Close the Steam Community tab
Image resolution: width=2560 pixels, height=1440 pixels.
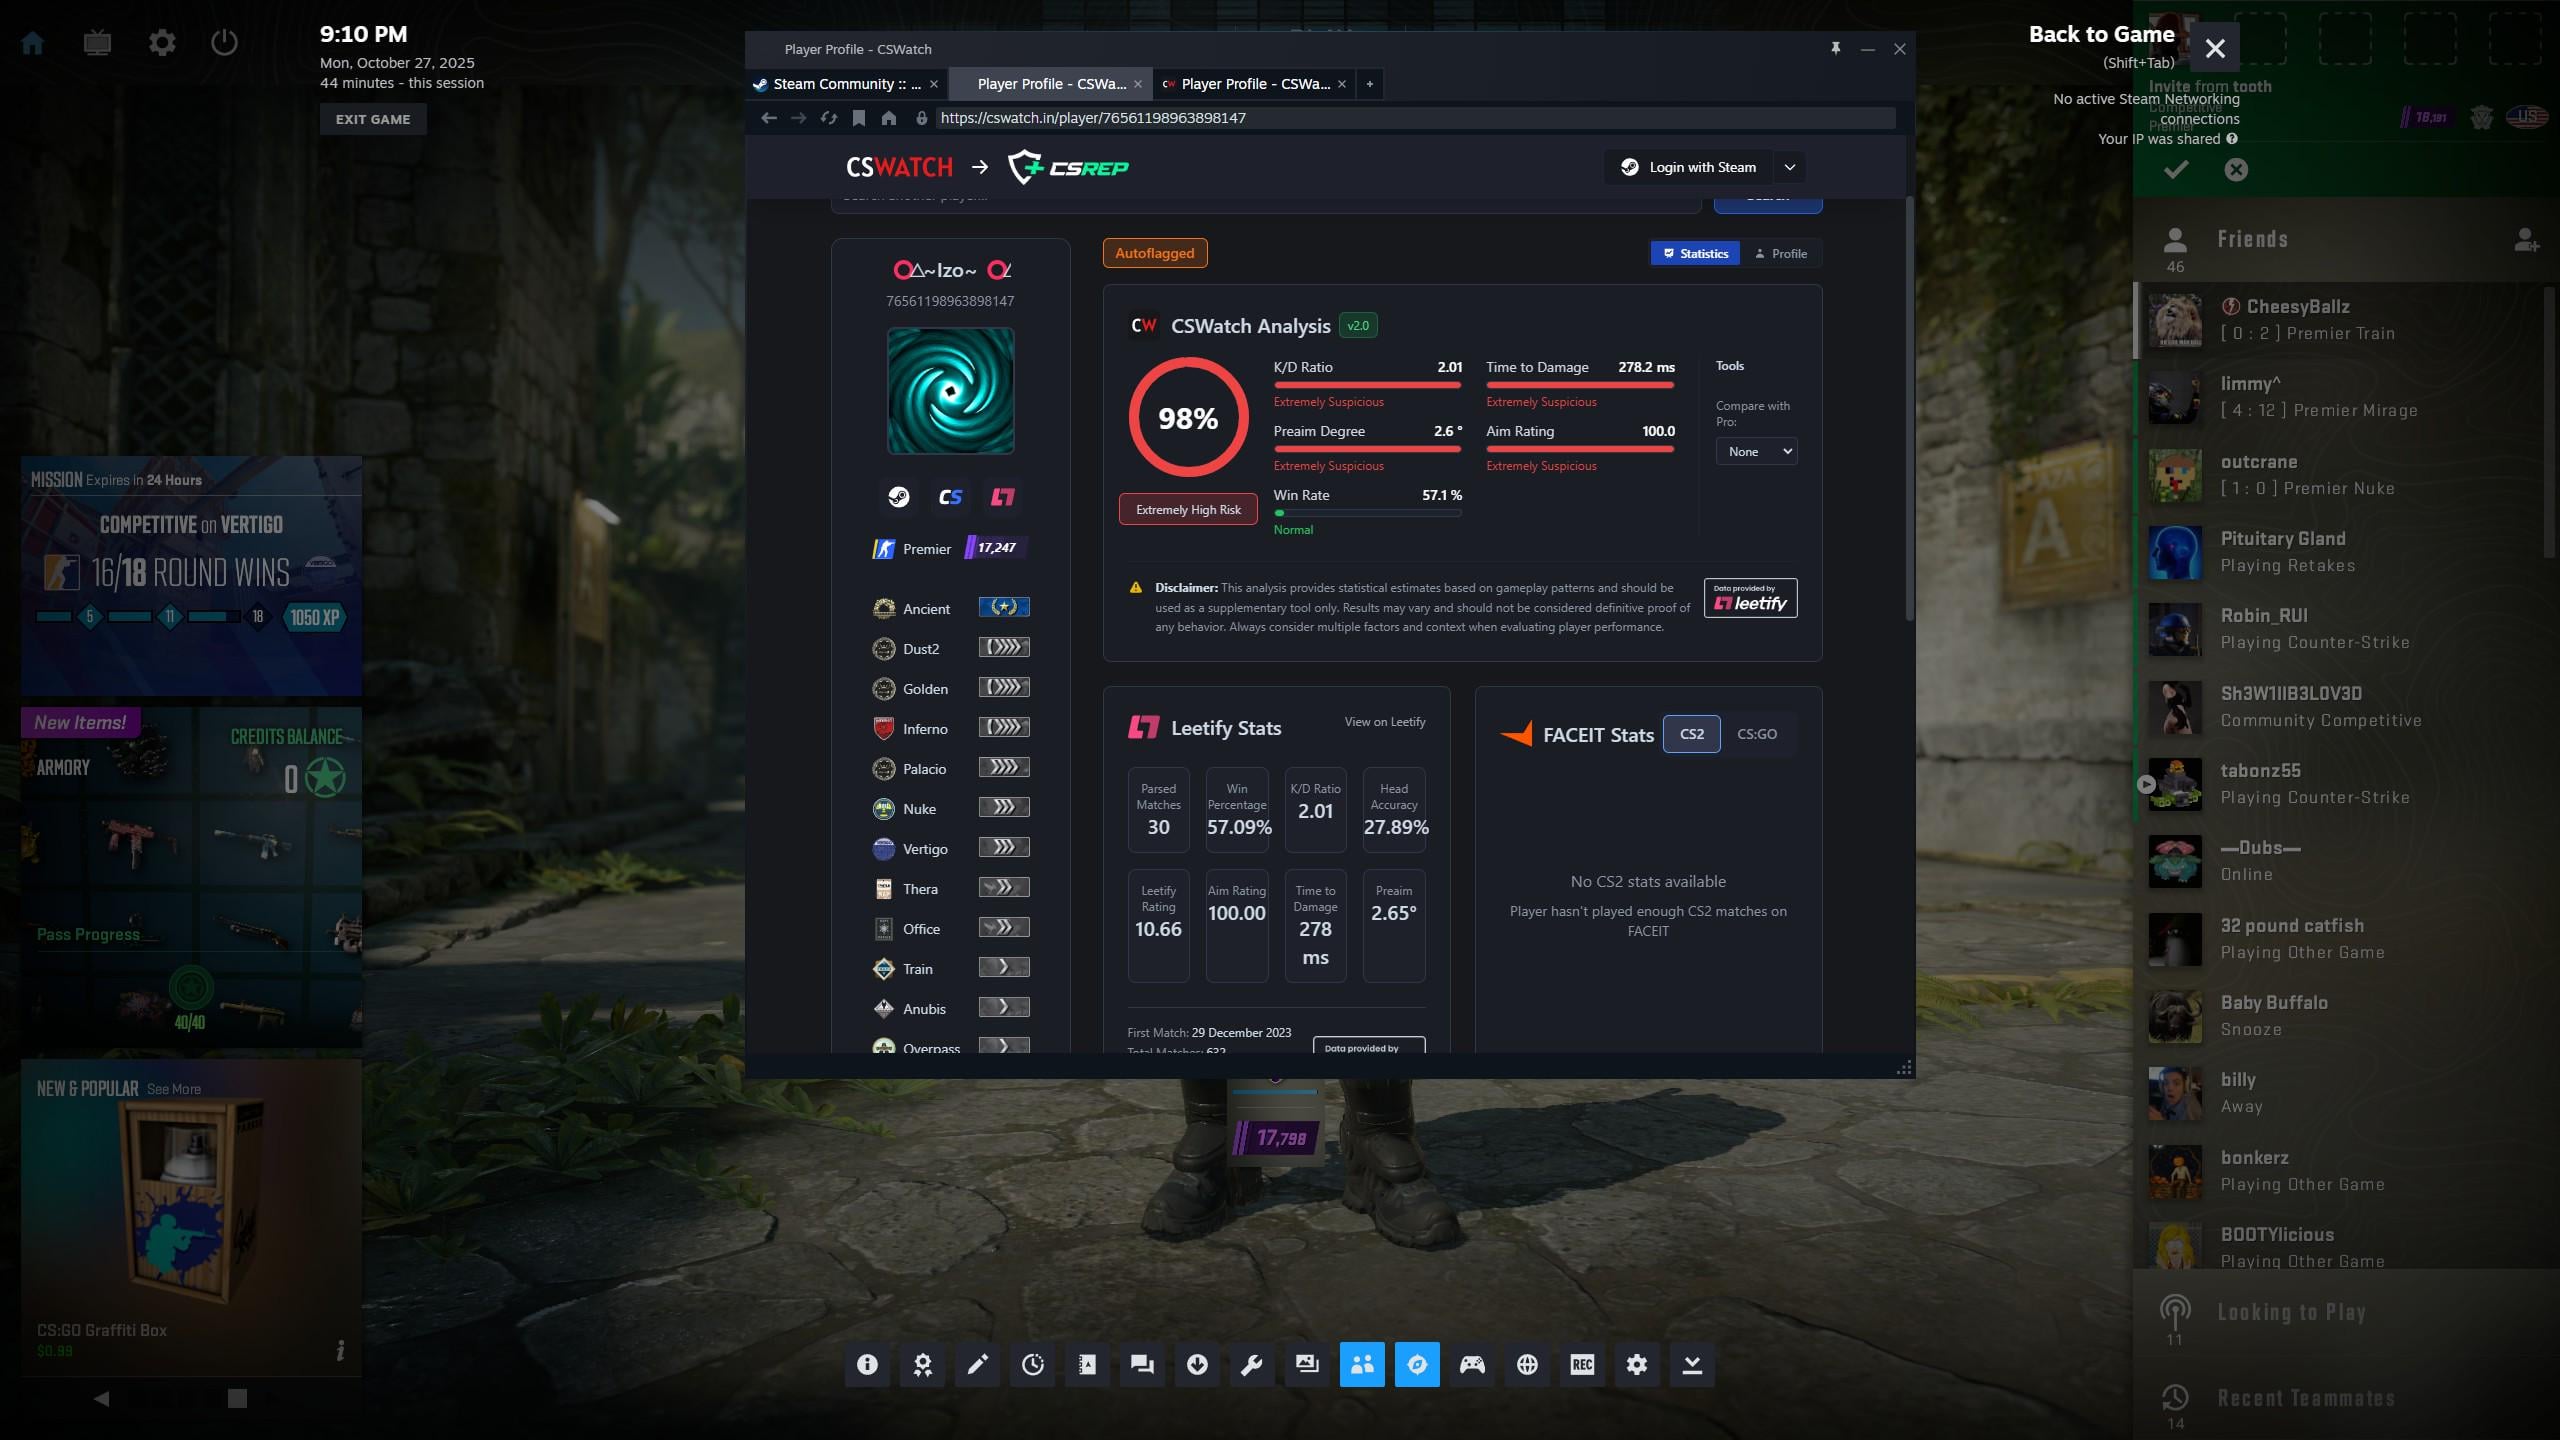[x=934, y=84]
